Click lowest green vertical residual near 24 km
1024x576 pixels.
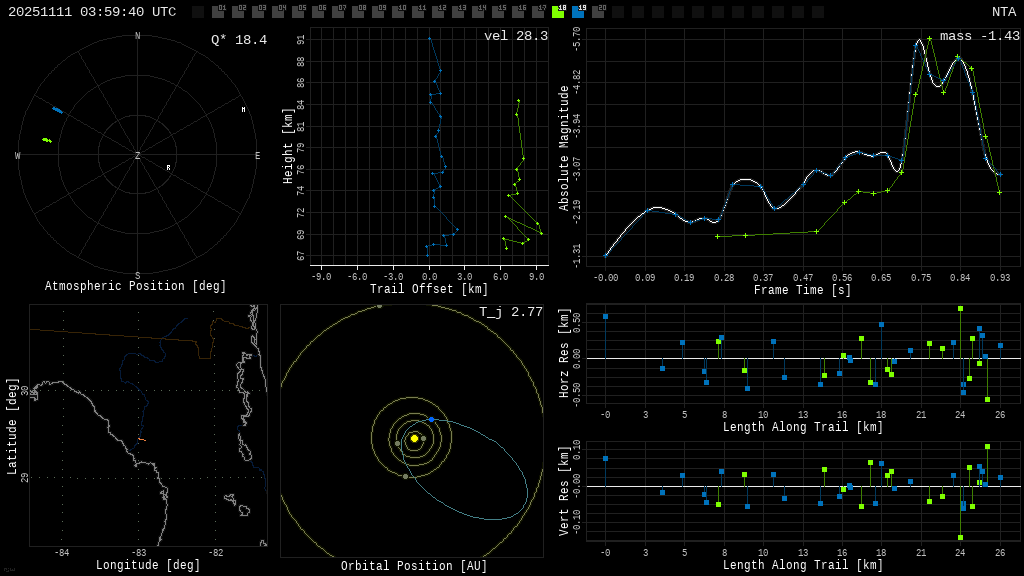click(960, 537)
